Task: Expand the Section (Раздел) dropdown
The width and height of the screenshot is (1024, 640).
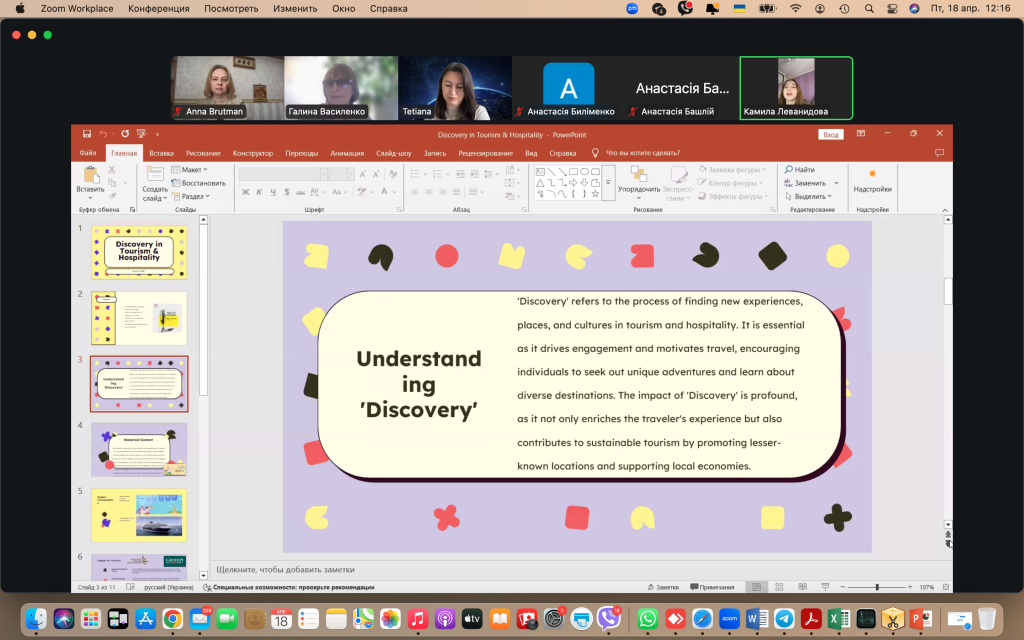Action: (192, 196)
